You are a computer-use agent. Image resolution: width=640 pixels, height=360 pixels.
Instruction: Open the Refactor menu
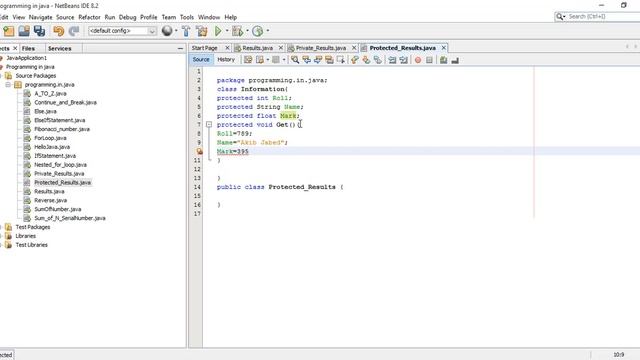pos(89,17)
